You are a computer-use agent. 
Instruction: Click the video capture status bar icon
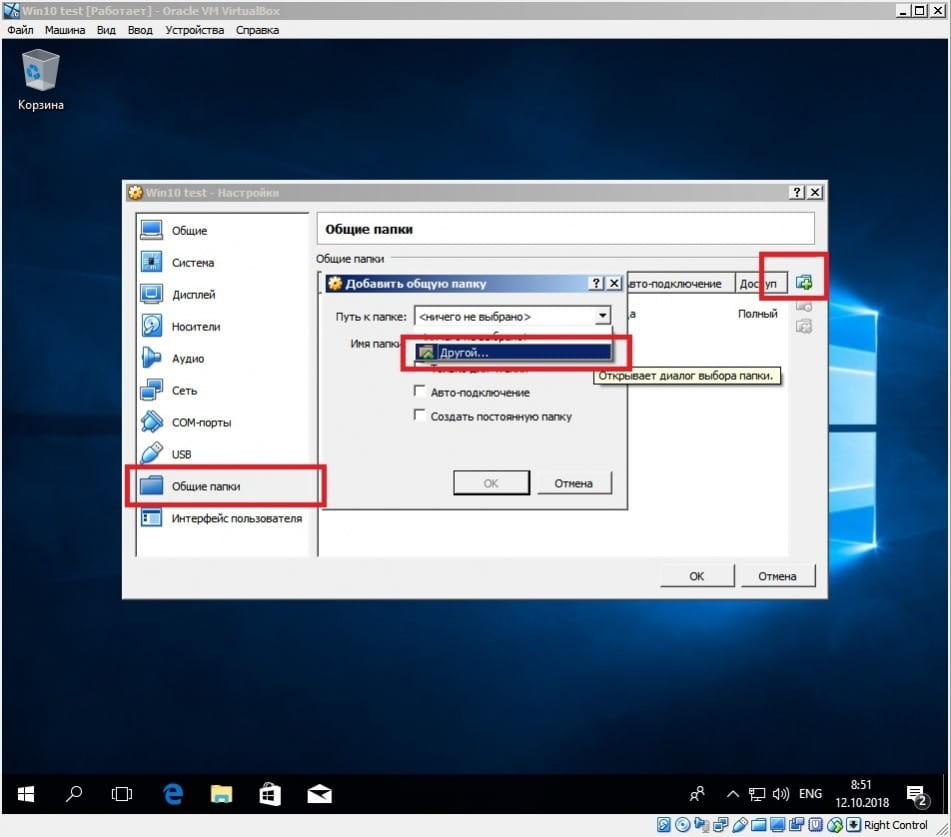(796, 825)
